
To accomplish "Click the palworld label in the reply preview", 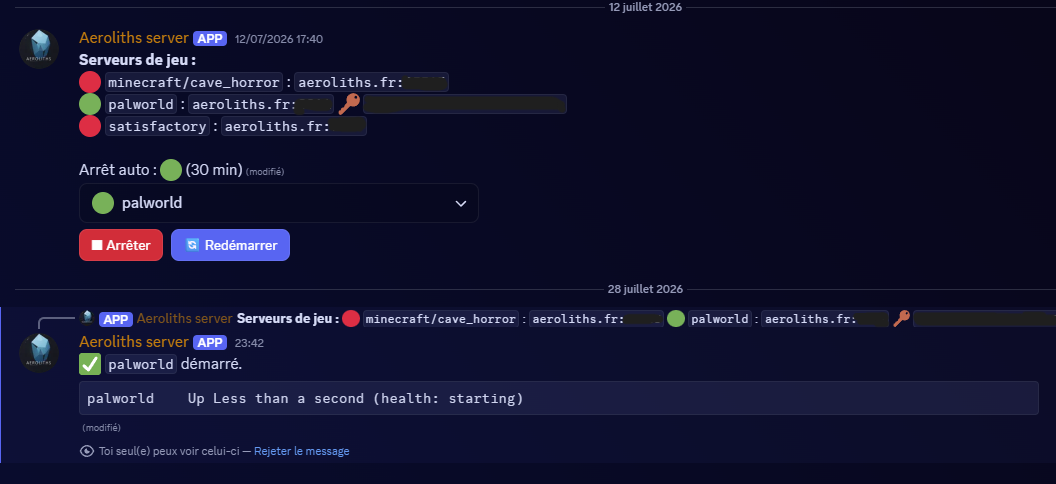I will (720, 319).
